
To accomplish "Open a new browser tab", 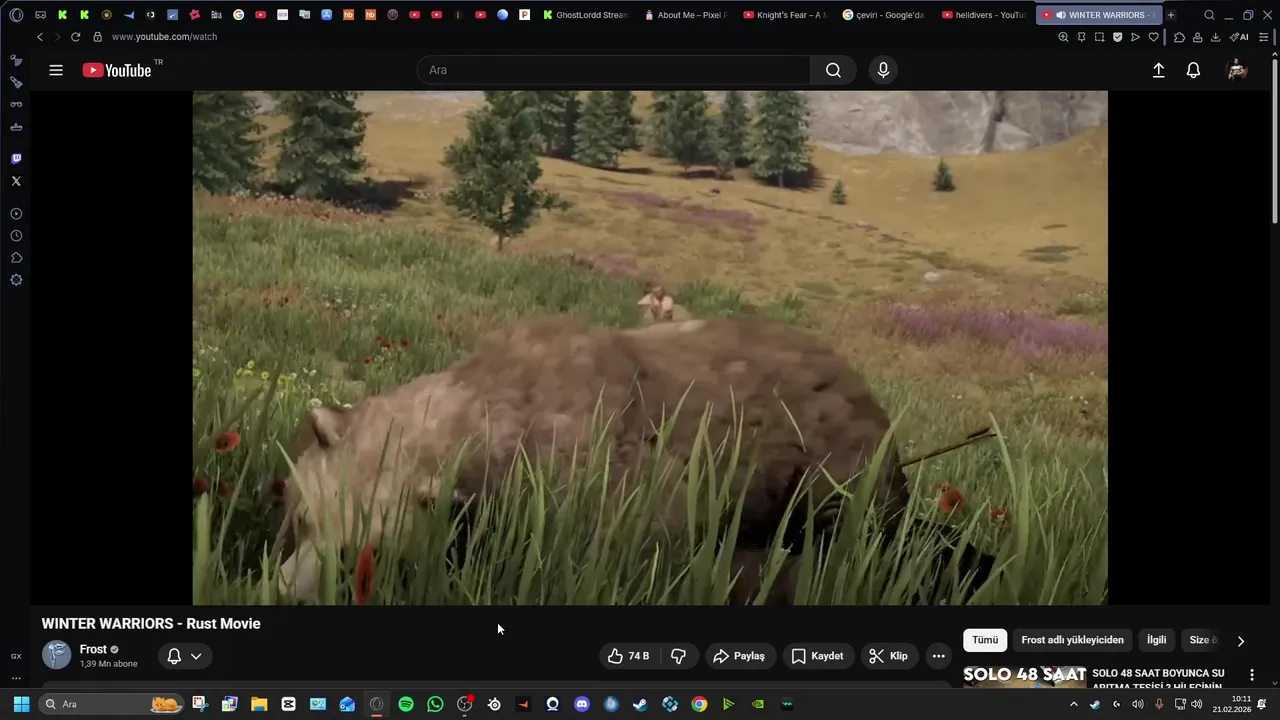I will point(1171,15).
